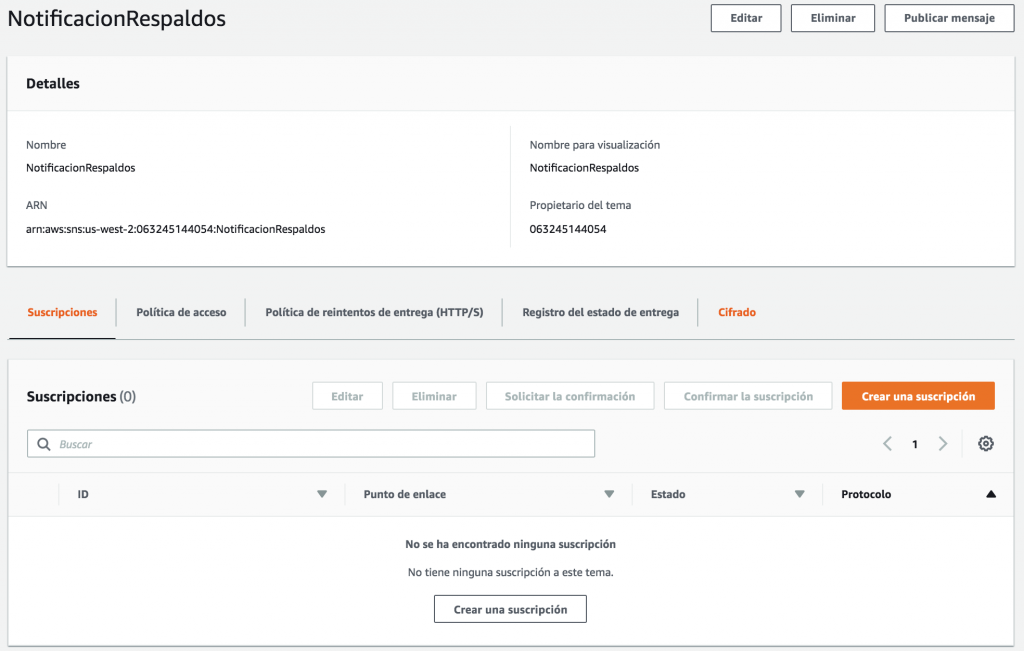
Task: Select Registro del estado de entrega tab
Action: (x=600, y=312)
